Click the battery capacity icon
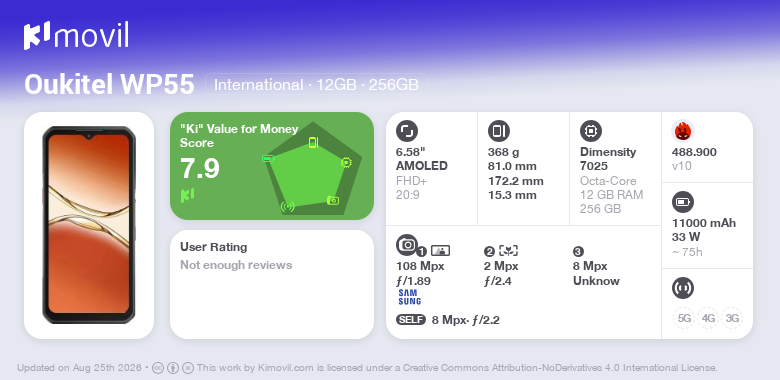Viewport: 780px width, 380px height. pos(683,202)
